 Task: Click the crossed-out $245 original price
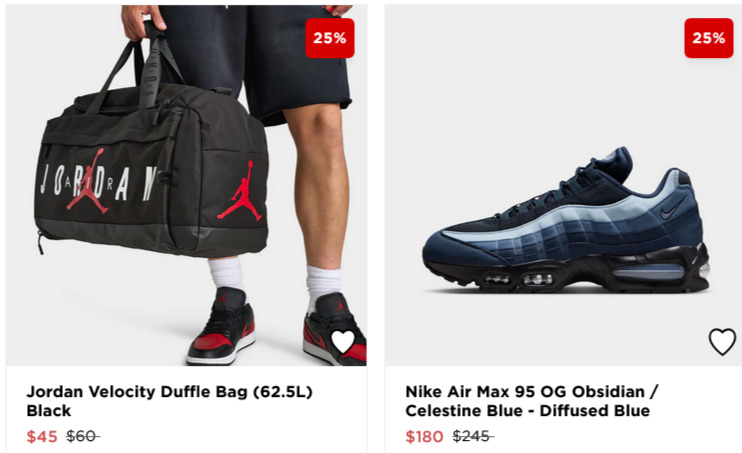pos(473,436)
